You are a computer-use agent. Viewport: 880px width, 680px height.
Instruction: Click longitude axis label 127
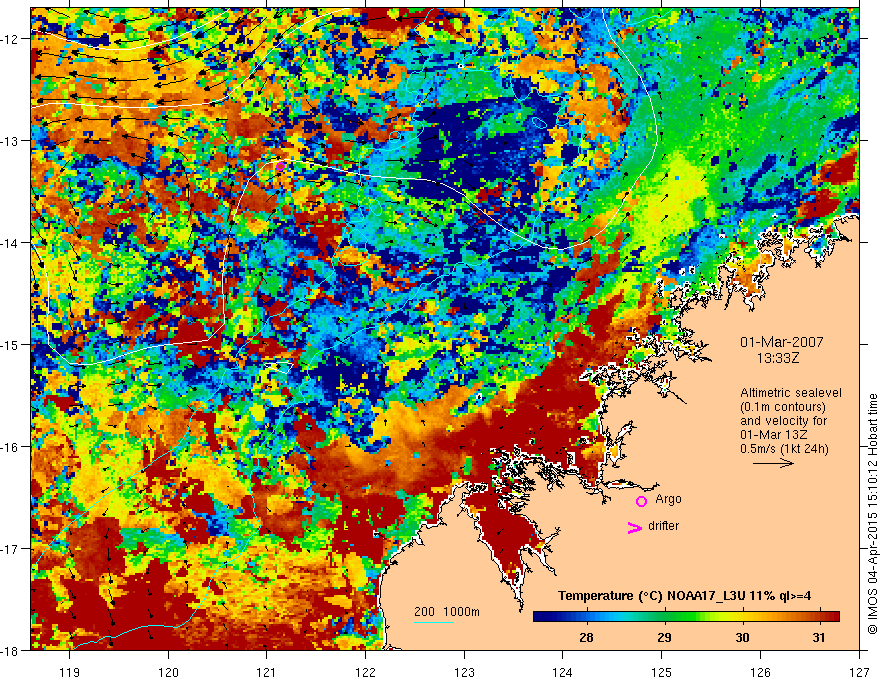(858, 672)
